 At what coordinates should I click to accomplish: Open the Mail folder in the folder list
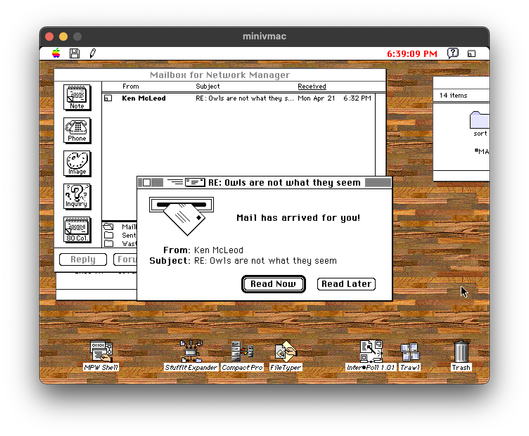click(120, 226)
